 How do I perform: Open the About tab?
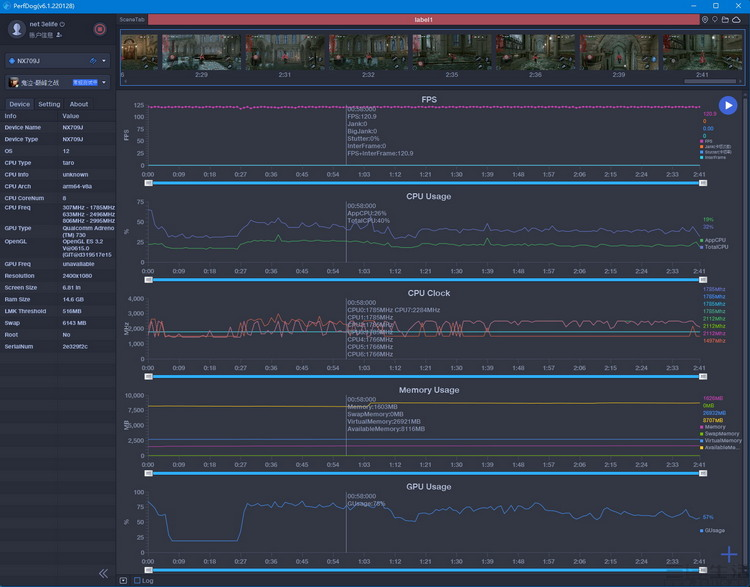(x=78, y=104)
